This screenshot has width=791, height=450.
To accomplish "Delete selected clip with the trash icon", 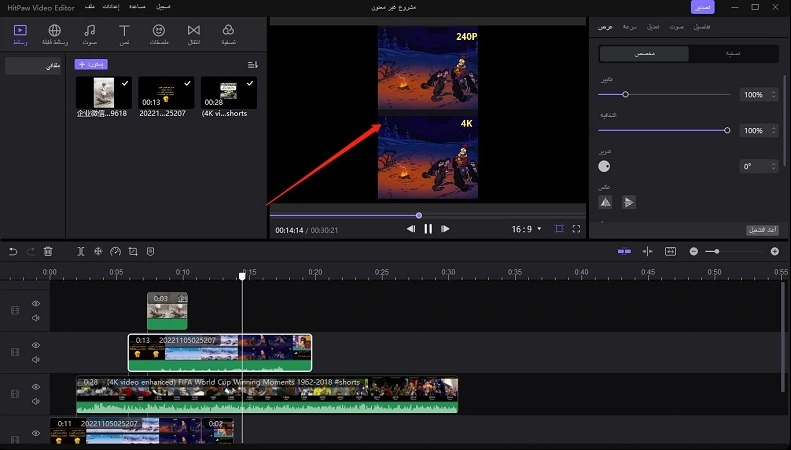I will tap(48, 251).
